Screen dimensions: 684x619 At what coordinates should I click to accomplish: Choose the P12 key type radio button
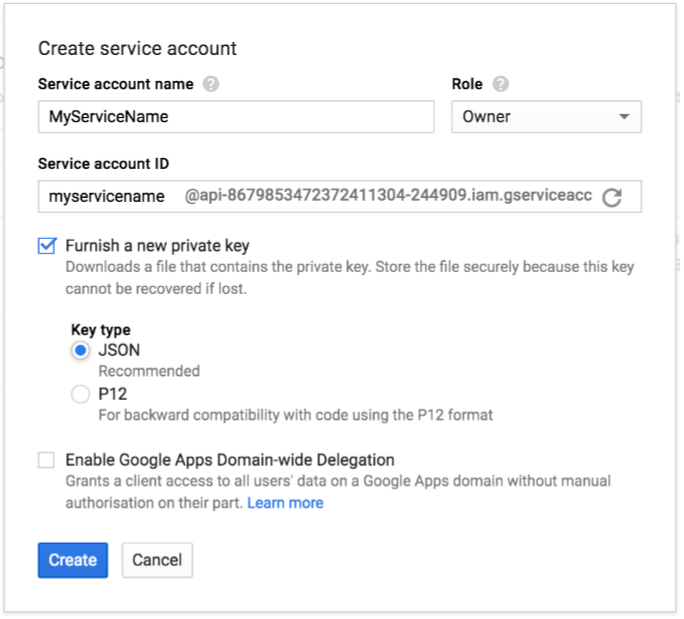[x=80, y=394]
